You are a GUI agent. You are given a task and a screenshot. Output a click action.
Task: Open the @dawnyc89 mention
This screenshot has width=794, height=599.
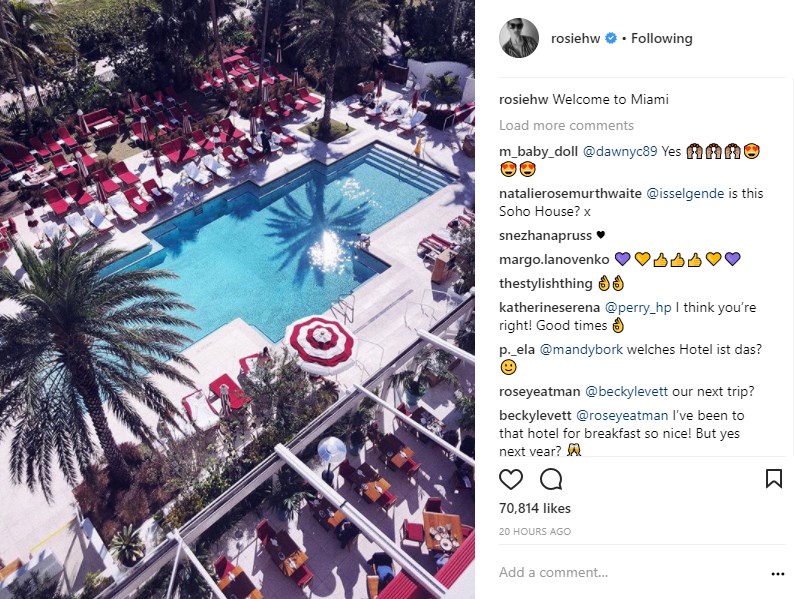click(620, 151)
